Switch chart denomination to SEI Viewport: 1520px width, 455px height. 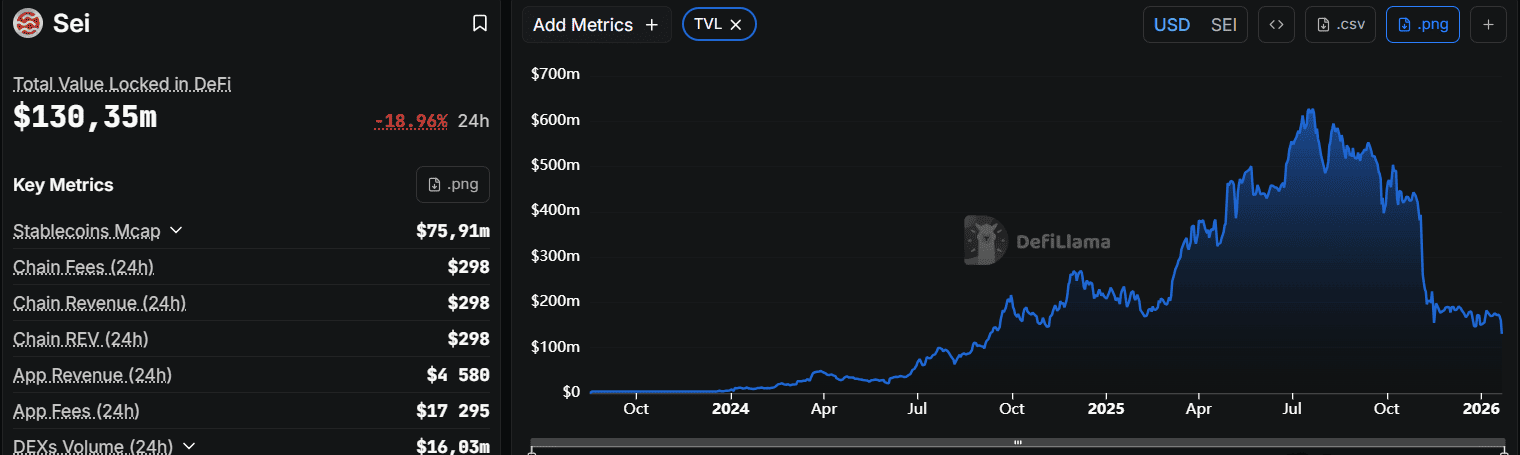tap(1223, 25)
